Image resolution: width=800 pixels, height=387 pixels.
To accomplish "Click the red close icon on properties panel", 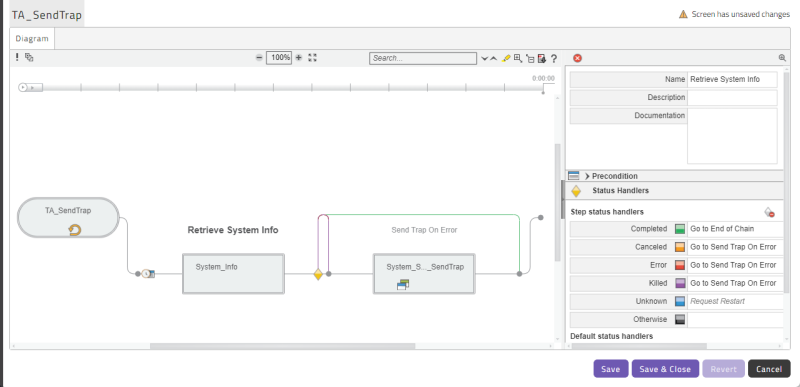I will click(x=578, y=58).
